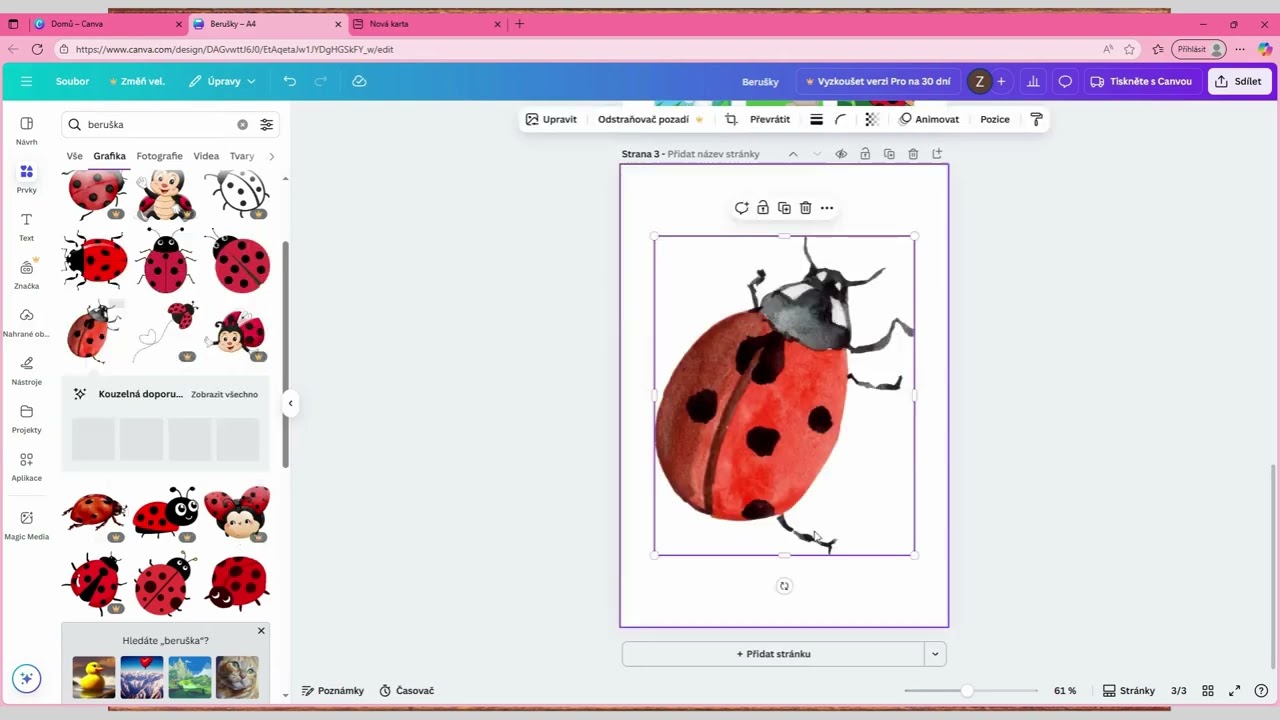Open the Projekty panel
Viewport: 1280px width, 720px height.
(x=27, y=418)
